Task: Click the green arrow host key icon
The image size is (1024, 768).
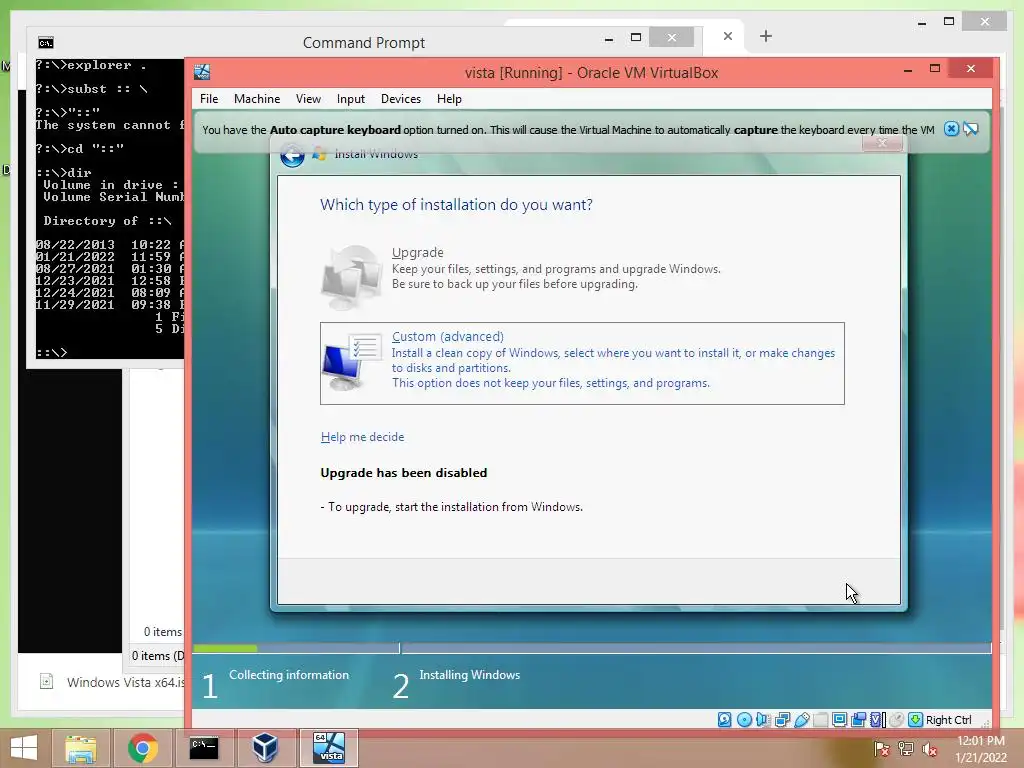Action: tap(916, 720)
